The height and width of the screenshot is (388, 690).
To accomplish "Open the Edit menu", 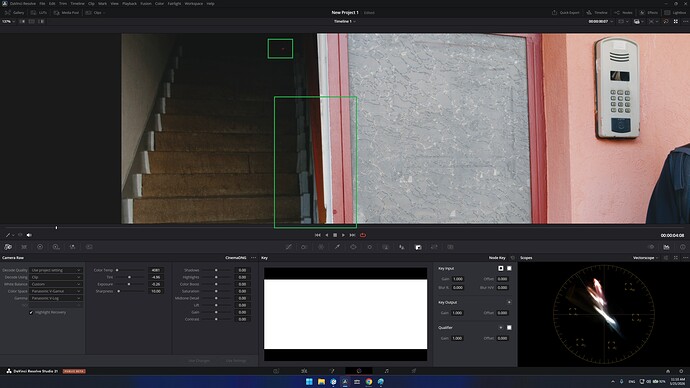I will click(52, 4).
